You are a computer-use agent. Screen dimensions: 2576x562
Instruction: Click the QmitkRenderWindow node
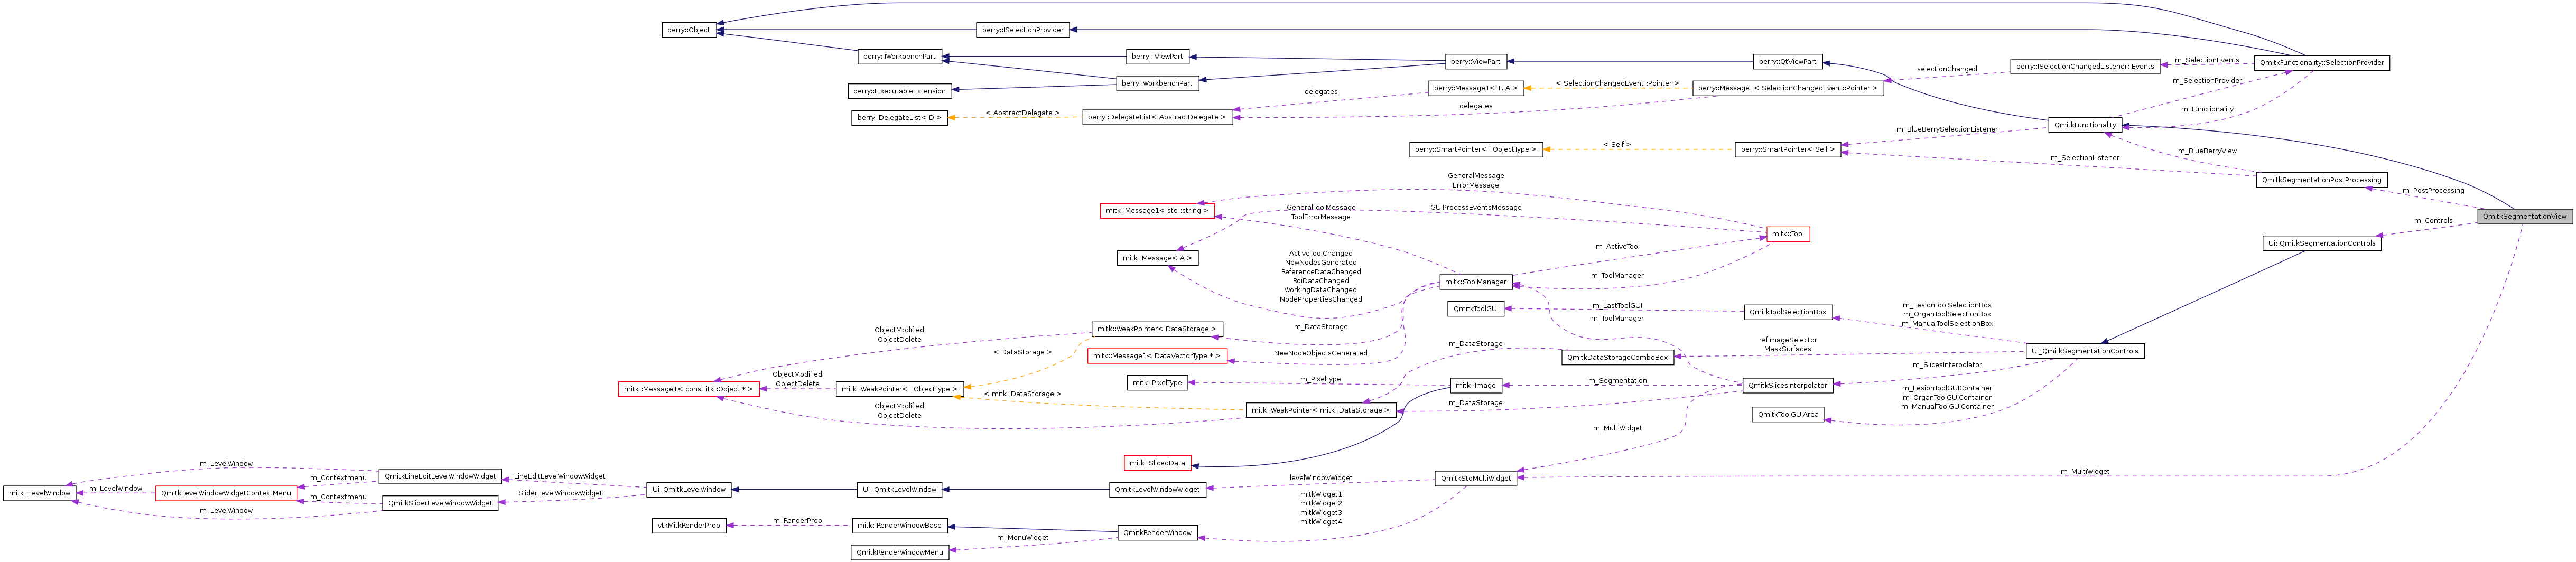pos(1157,533)
